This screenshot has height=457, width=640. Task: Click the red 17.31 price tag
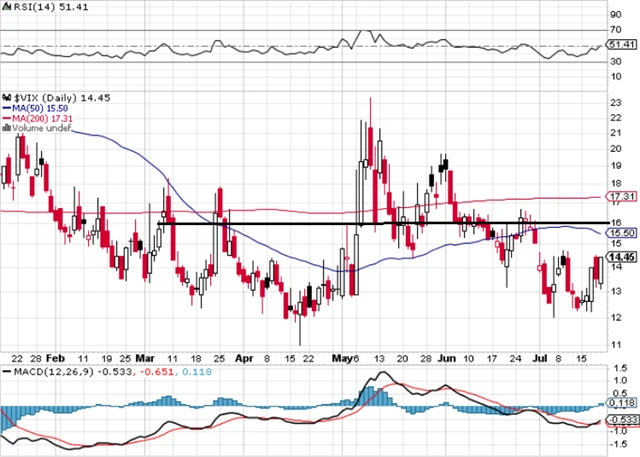pyautogui.click(x=620, y=197)
